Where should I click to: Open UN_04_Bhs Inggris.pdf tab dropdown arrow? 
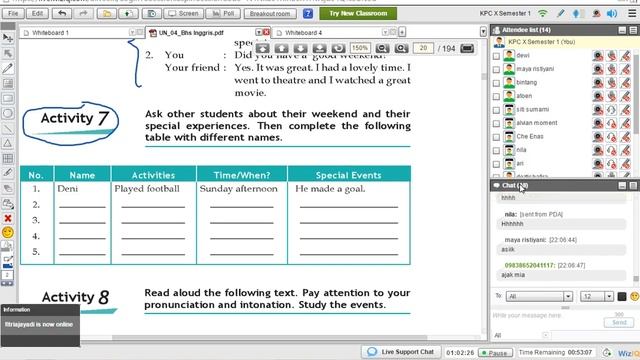point(258,32)
